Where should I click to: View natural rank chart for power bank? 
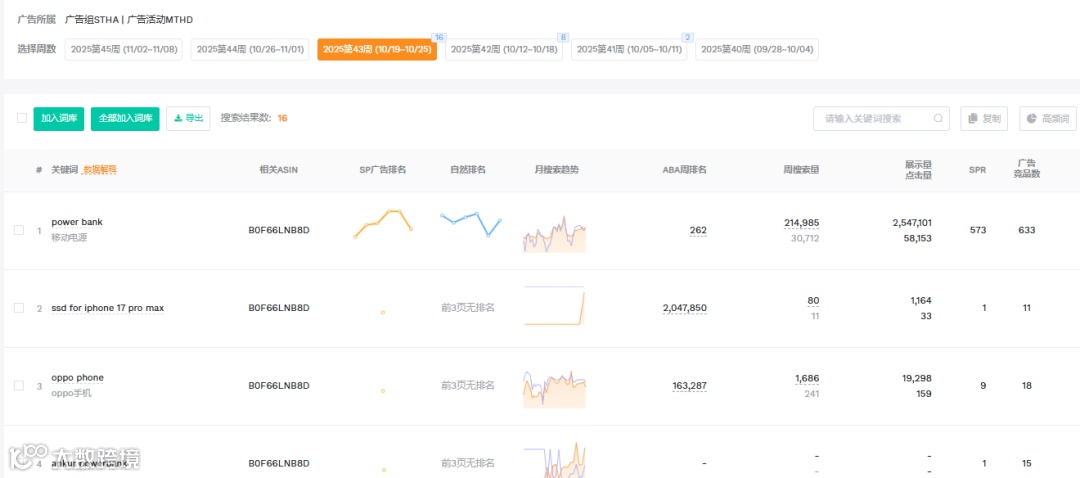coord(470,224)
